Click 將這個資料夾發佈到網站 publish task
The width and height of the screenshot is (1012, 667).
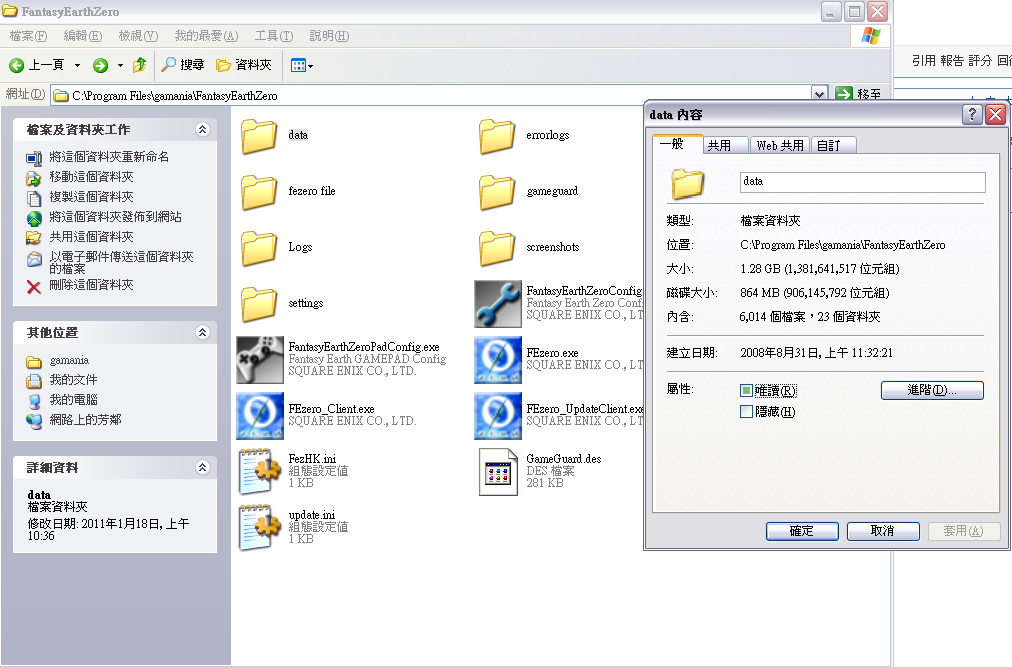[x=116, y=217]
